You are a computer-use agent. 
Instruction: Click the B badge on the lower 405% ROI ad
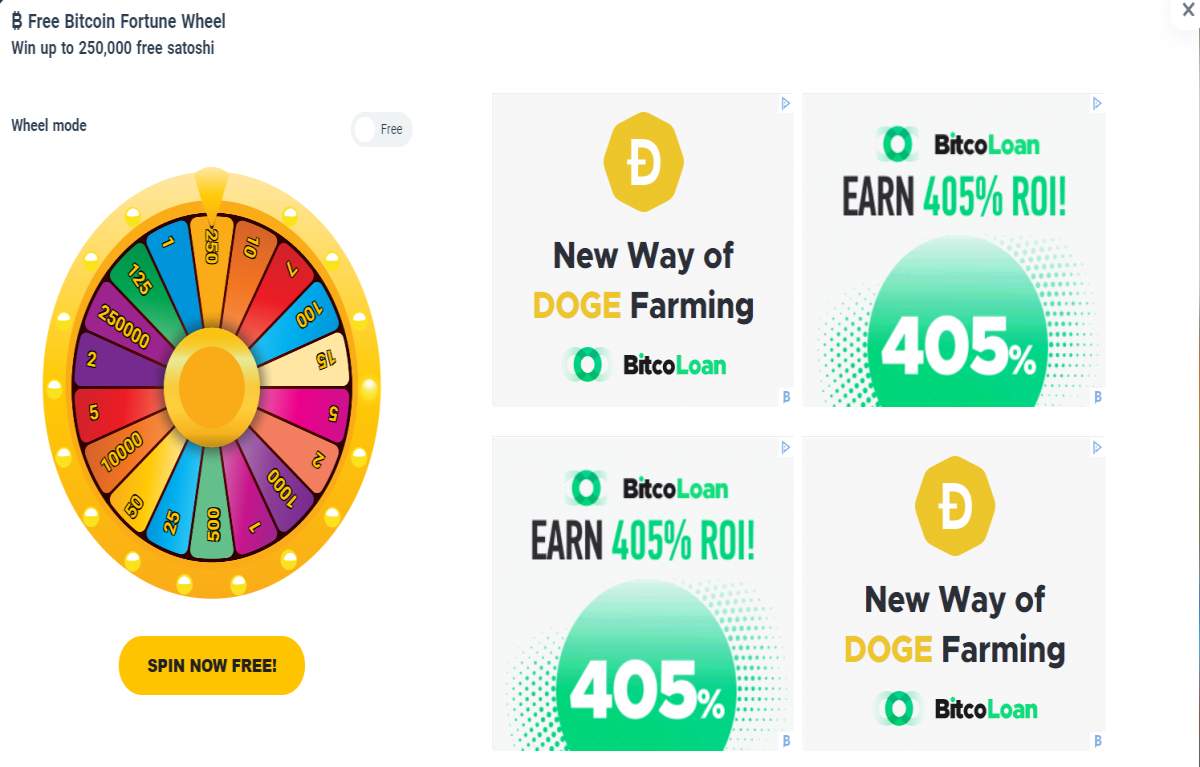point(786,741)
